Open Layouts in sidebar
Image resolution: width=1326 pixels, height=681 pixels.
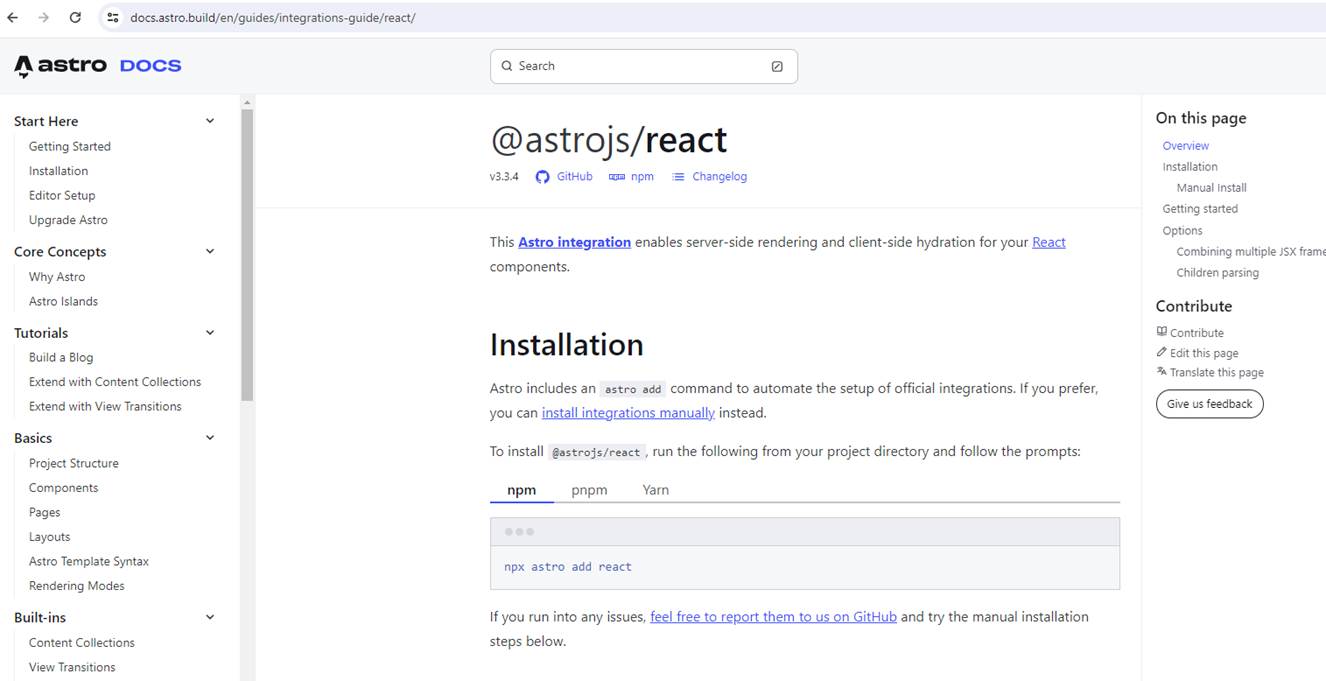49,537
